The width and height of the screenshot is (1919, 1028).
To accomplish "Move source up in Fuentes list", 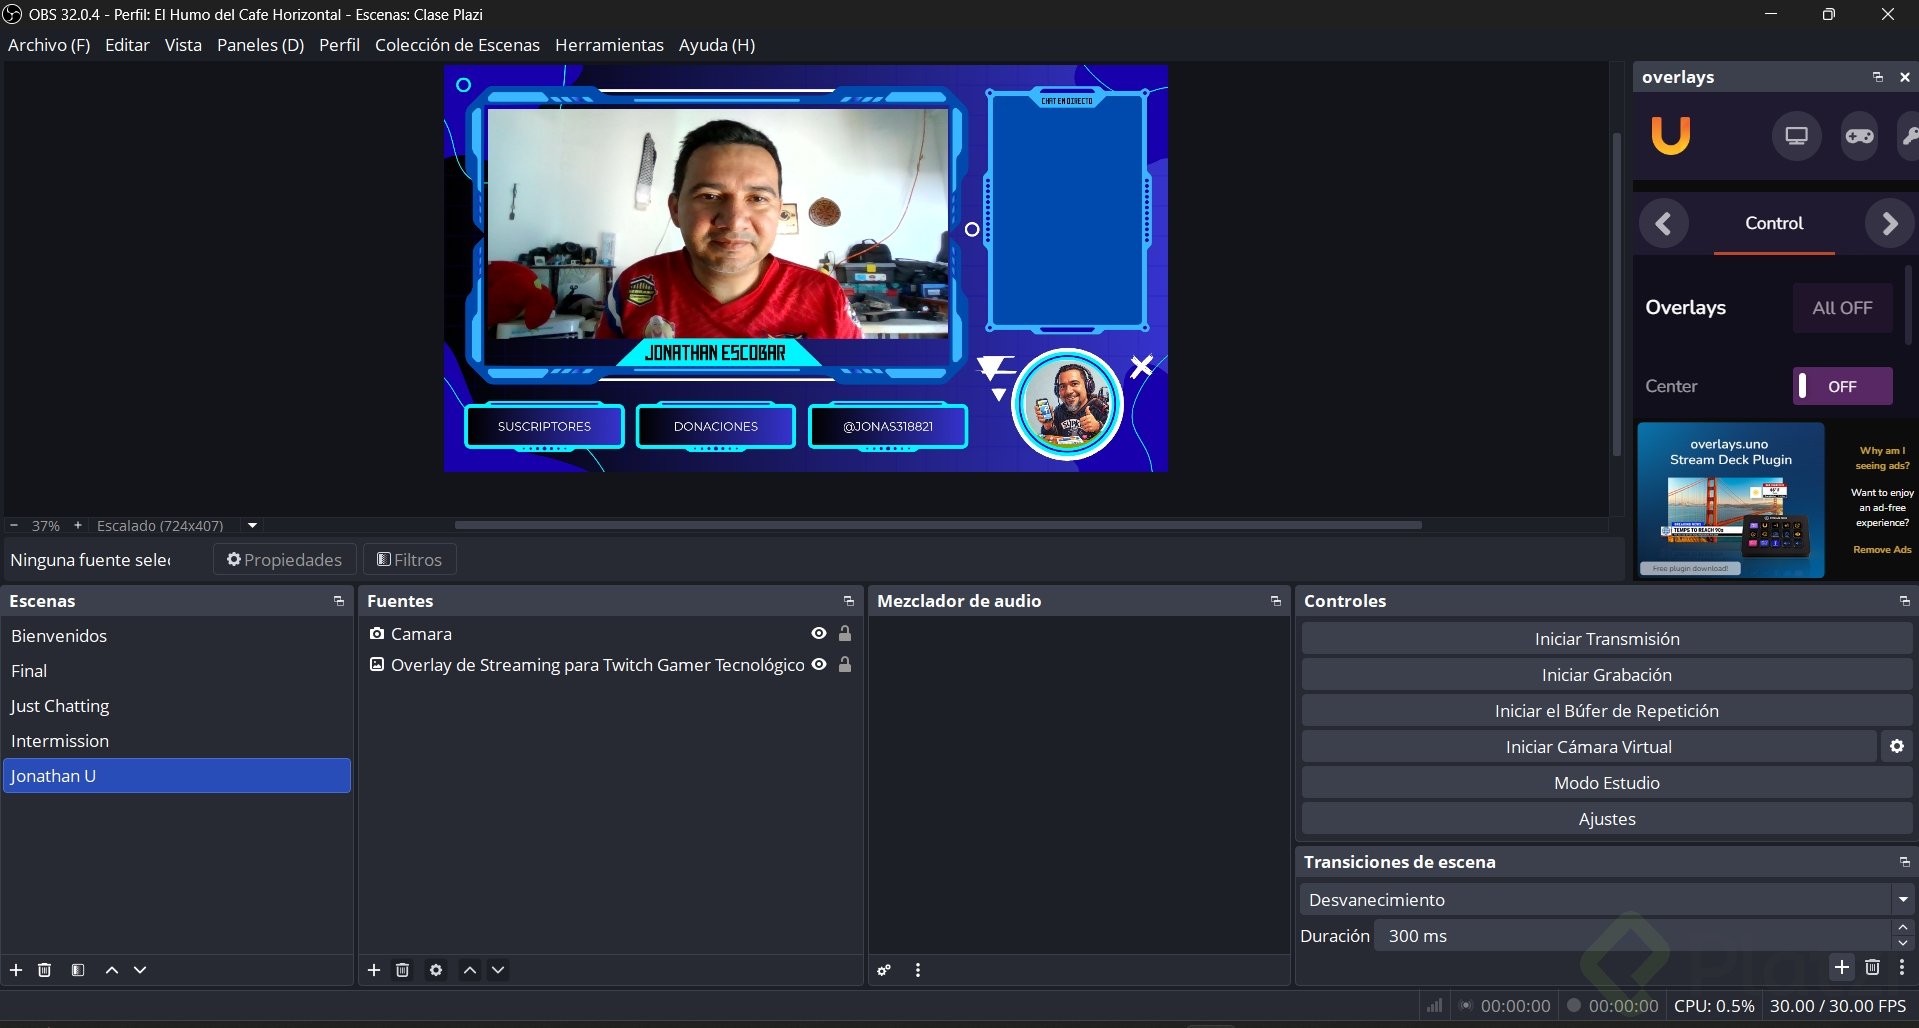I will point(470,970).
